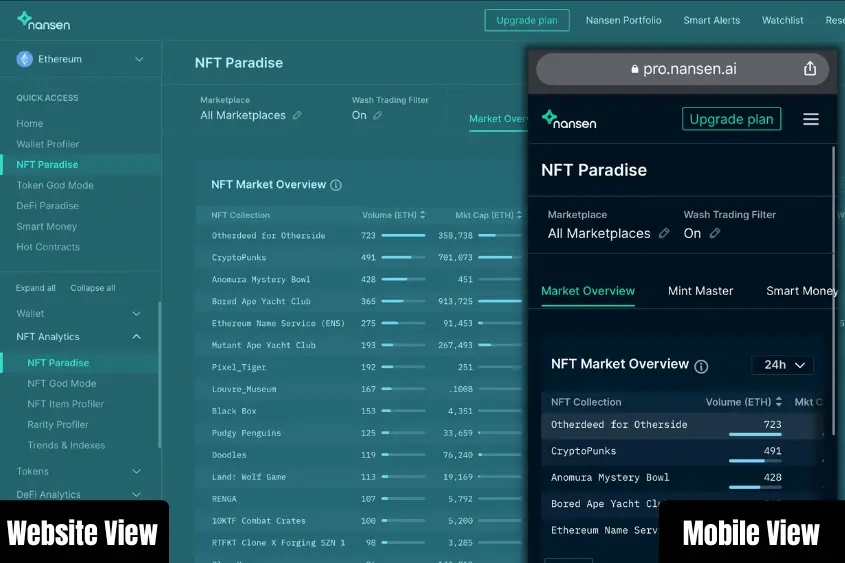
Task: Click Upgrade plan button in website header
Action: (527, 20)
